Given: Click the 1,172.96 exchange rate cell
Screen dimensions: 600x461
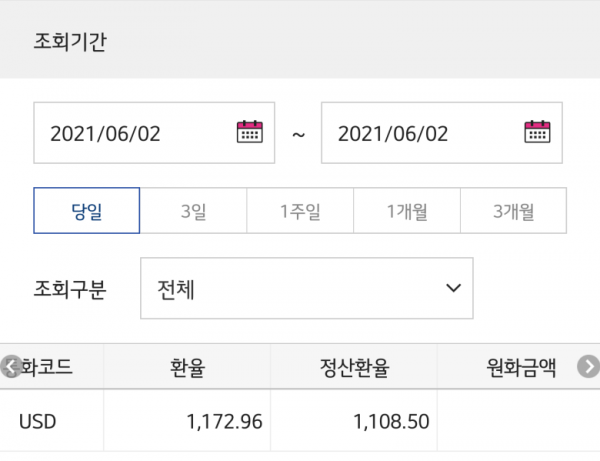Looking at the screenshot, I should [x=187, y=421].
